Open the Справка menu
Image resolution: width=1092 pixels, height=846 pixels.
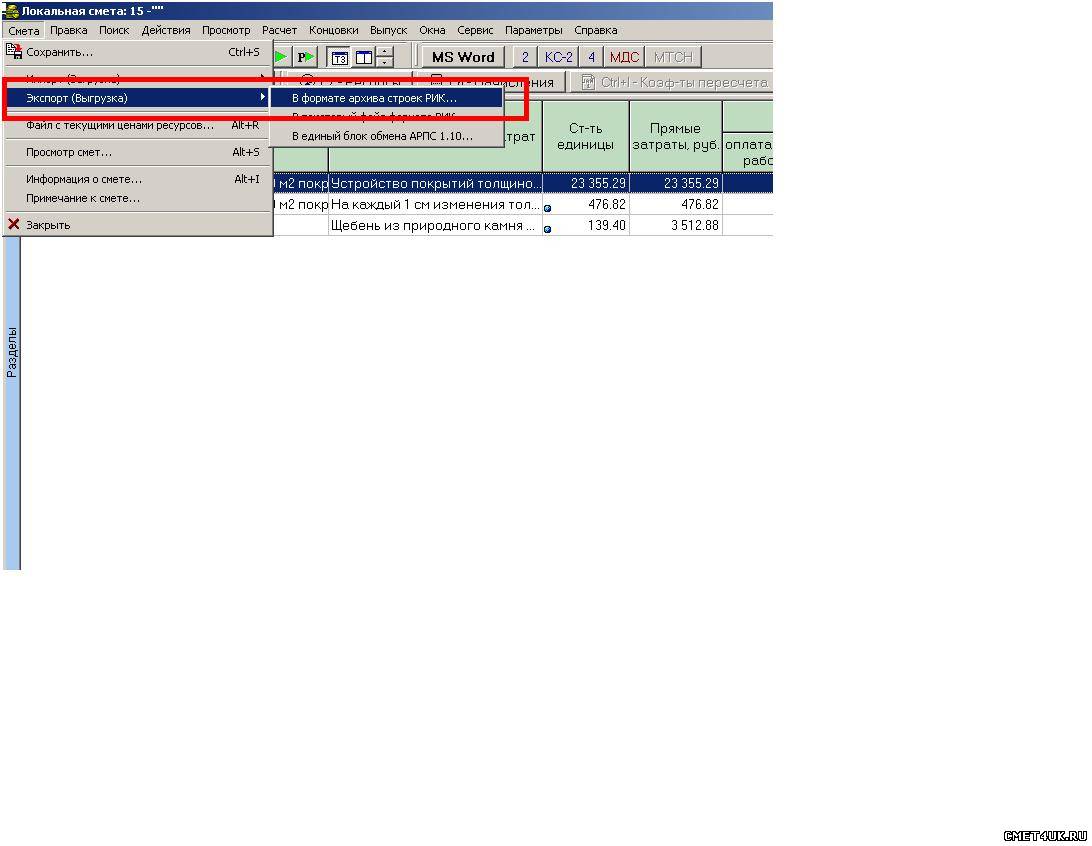[595, 30]
